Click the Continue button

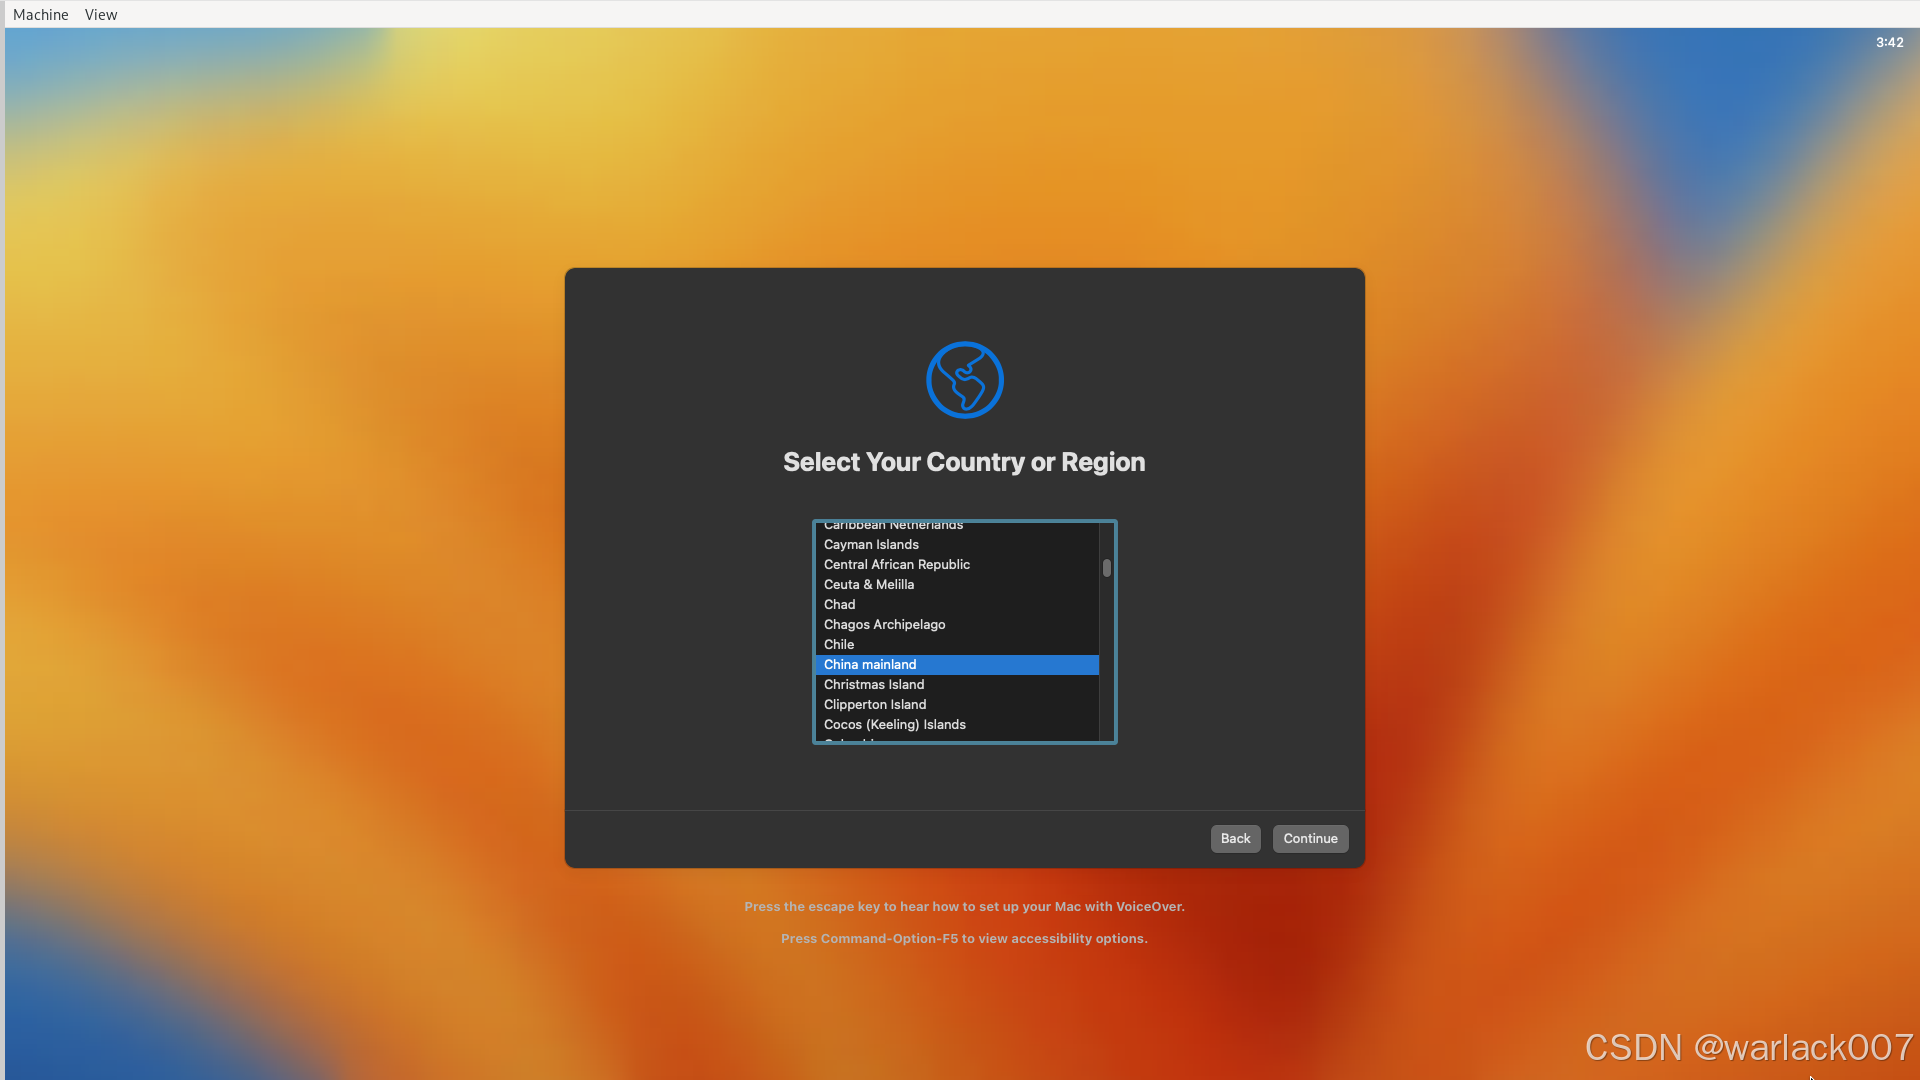coord(1310,839)
